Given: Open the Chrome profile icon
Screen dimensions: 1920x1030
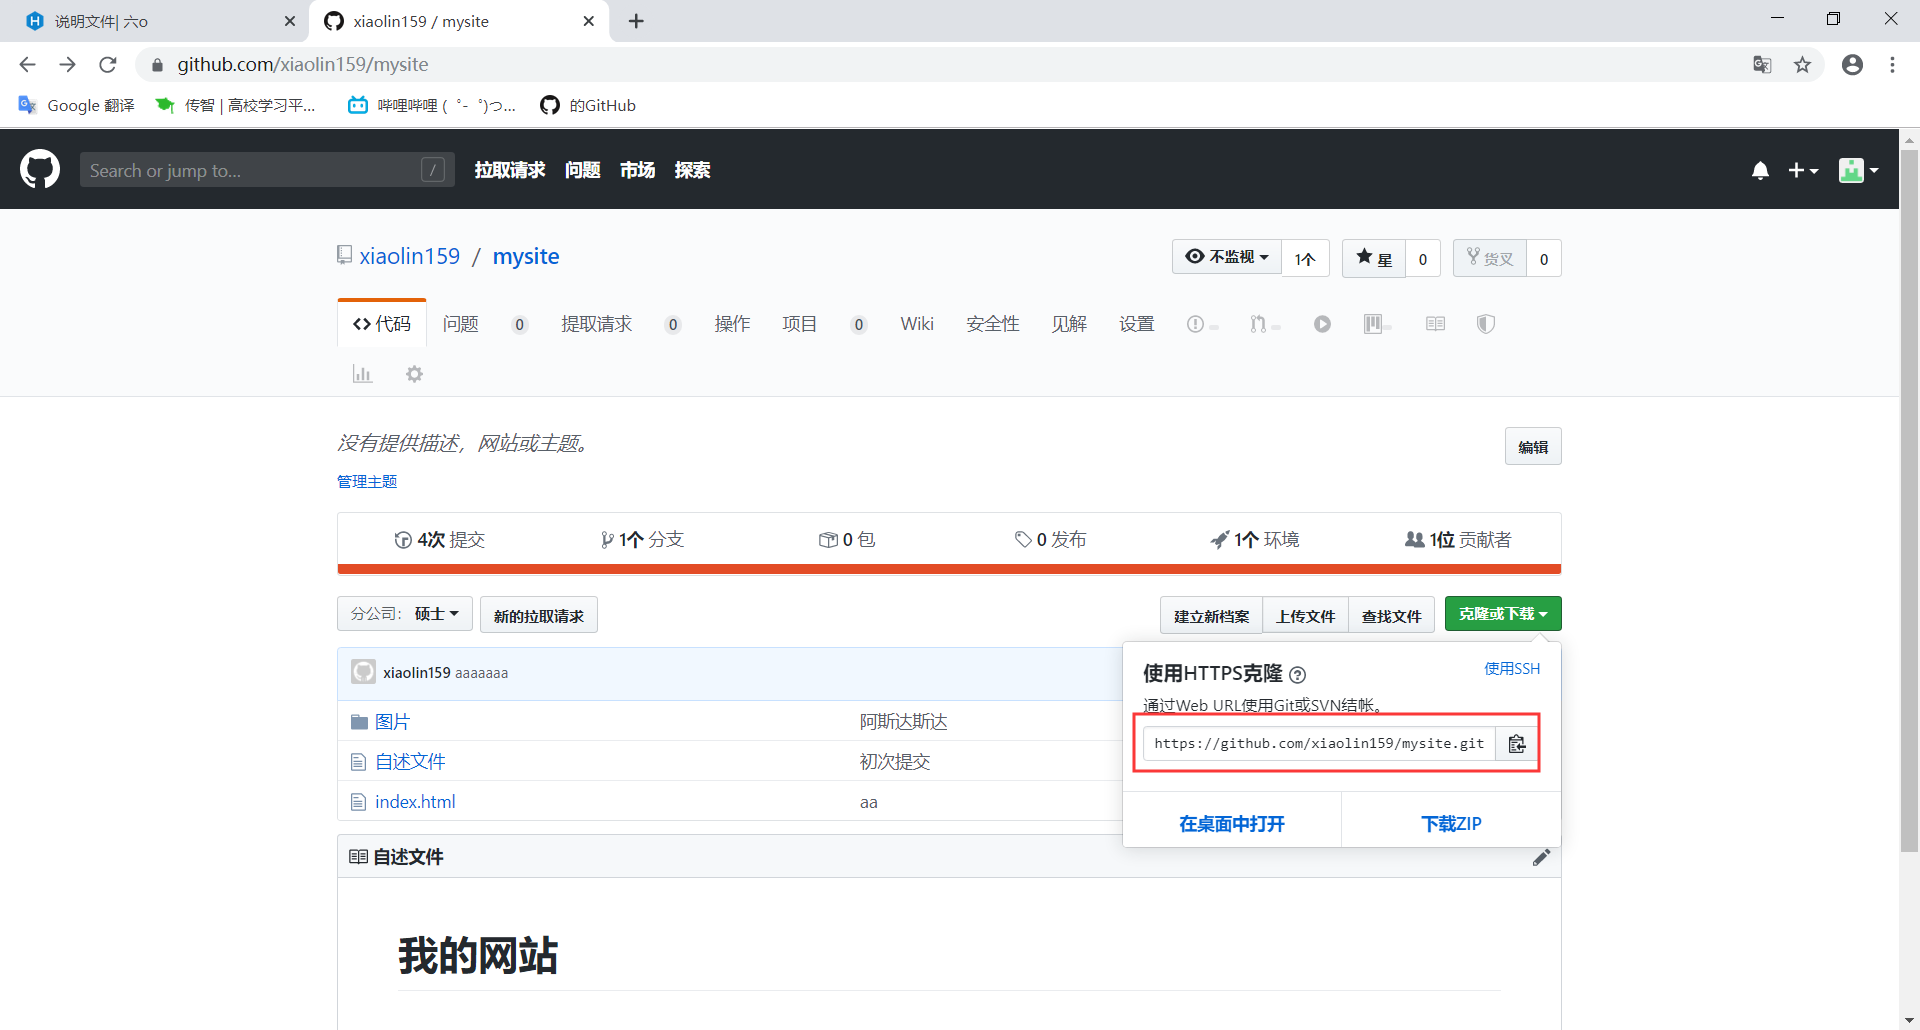Looking at the screenshot, I should [1852, 65].
